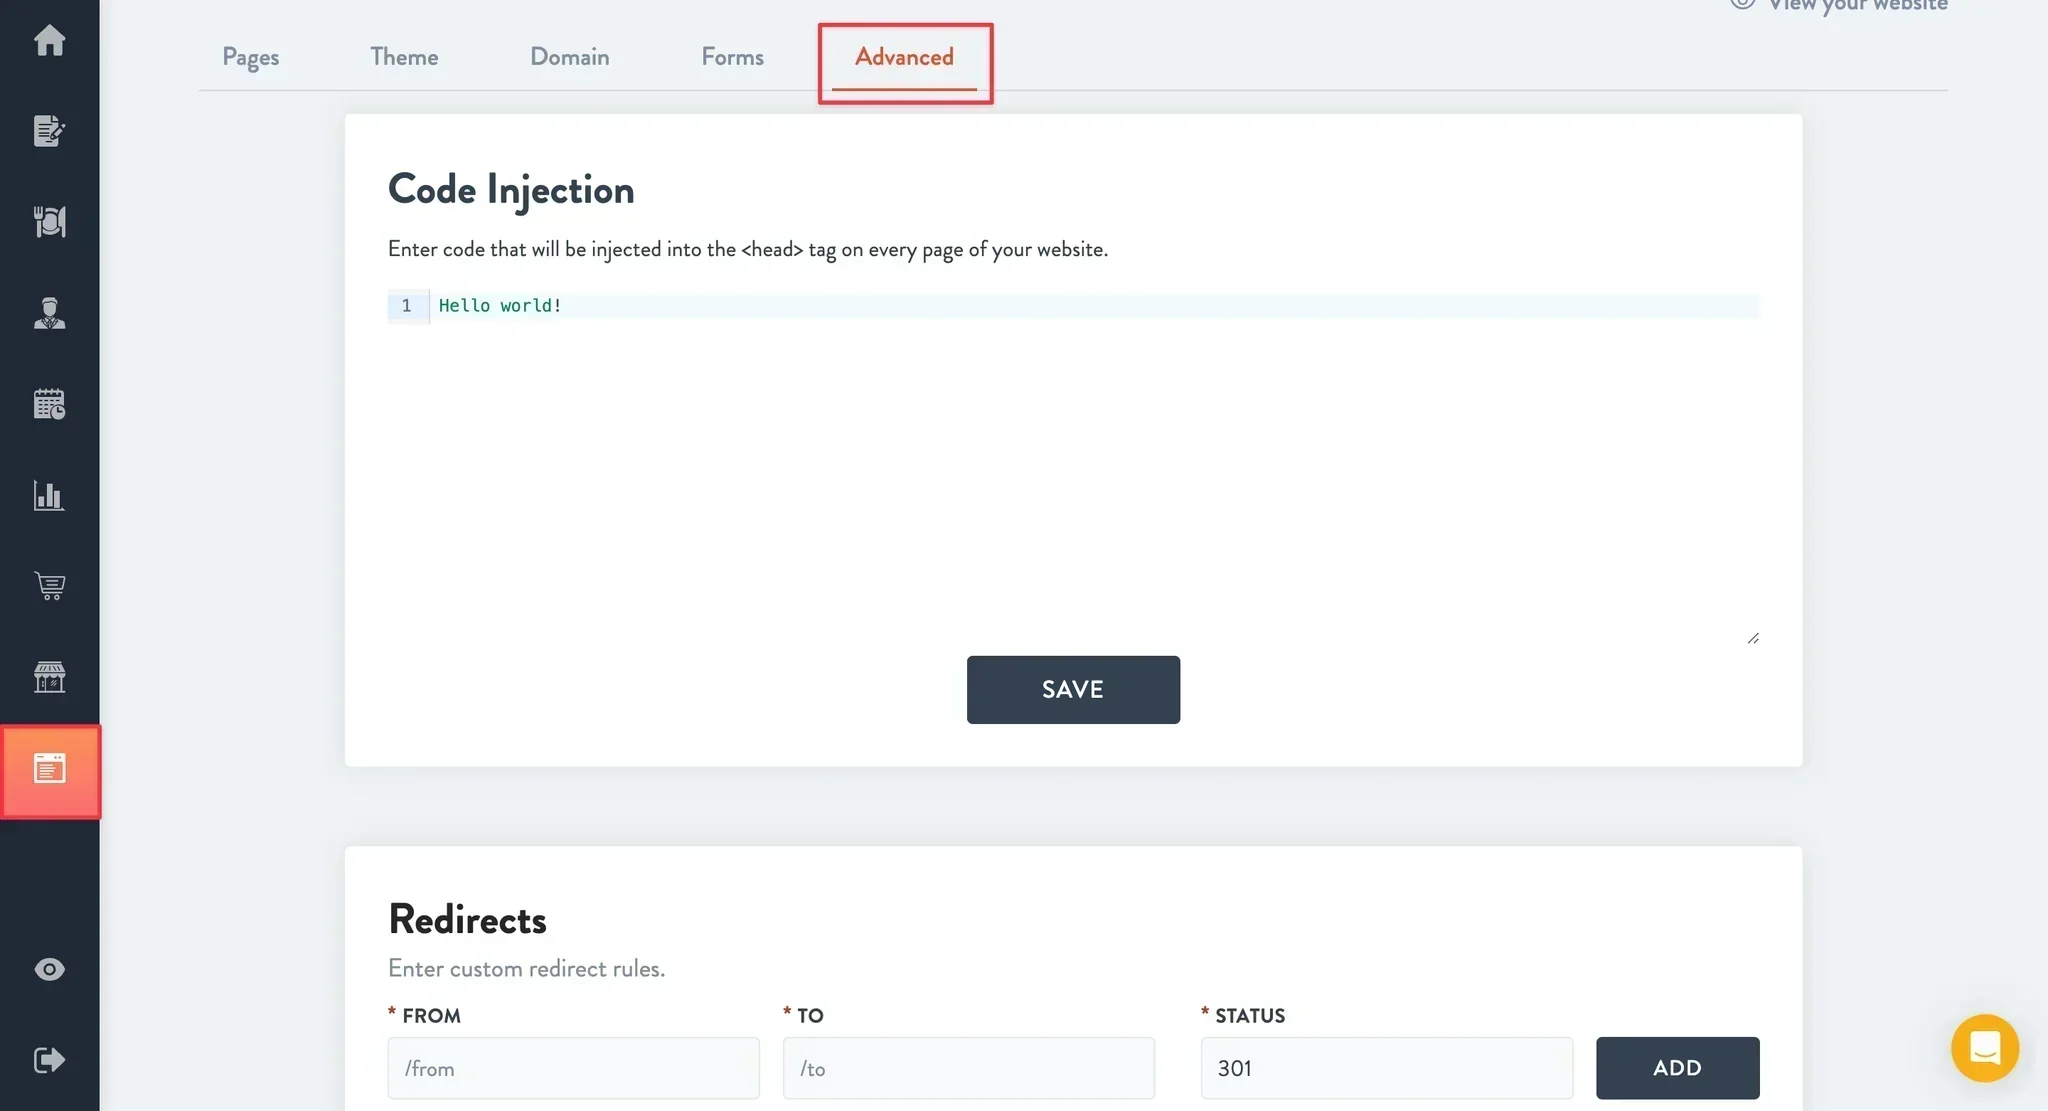The height and width of the screenshot is (1111, 2048).
Task: Click the logout arrow icon in sidebar
Action: point(49,1060)
